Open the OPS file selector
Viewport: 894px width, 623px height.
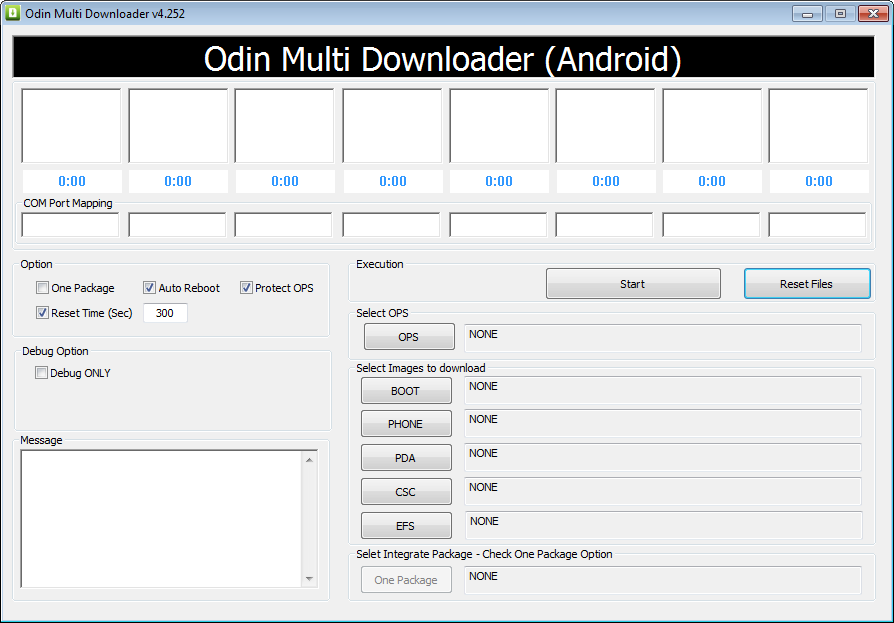coord(408,337)
